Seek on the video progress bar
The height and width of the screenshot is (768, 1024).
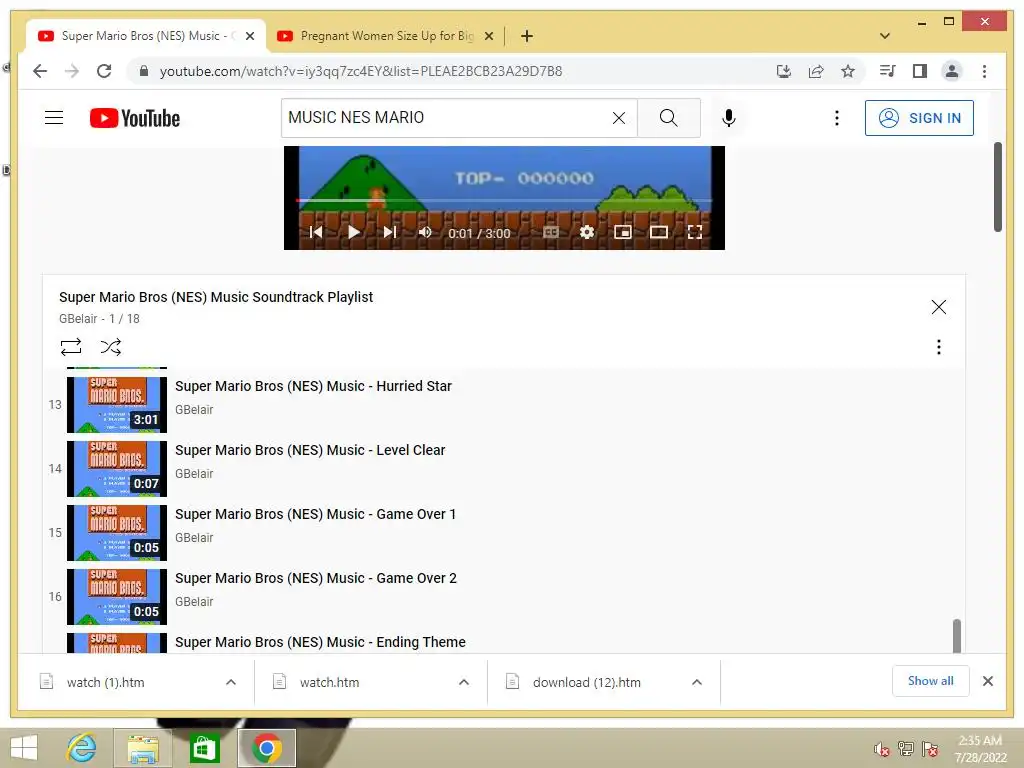point(504,200)
